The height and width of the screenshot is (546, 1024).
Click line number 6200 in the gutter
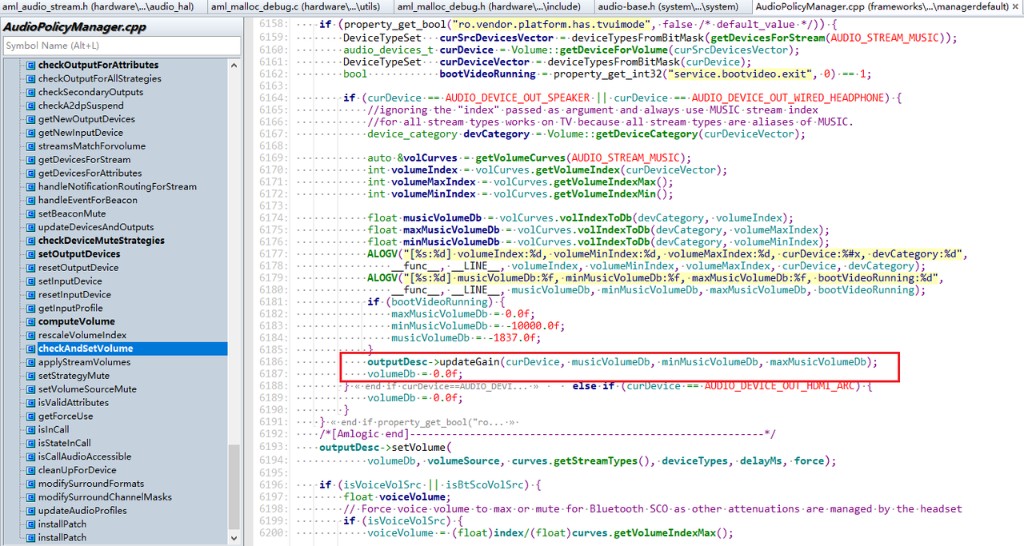271,533
